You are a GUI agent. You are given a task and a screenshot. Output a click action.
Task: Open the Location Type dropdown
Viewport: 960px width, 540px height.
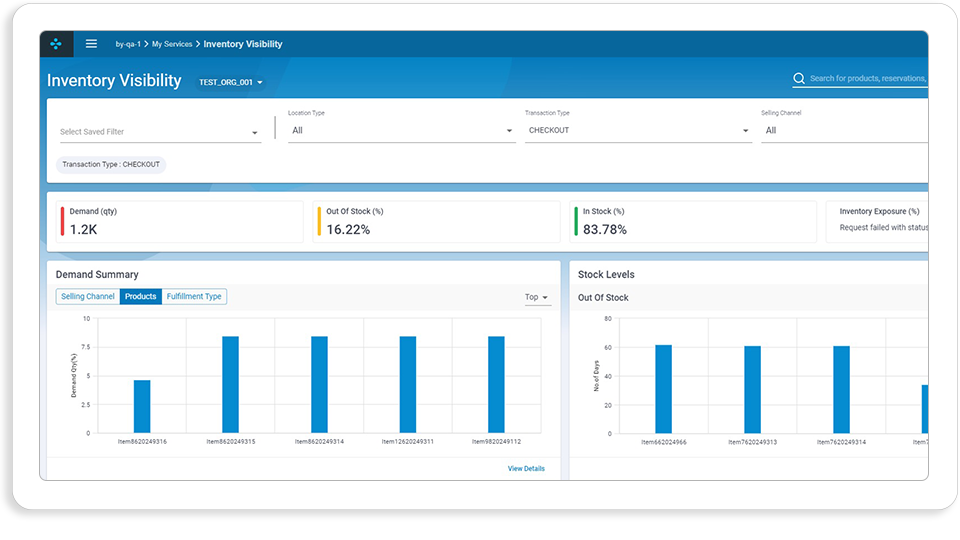[402, 130]
